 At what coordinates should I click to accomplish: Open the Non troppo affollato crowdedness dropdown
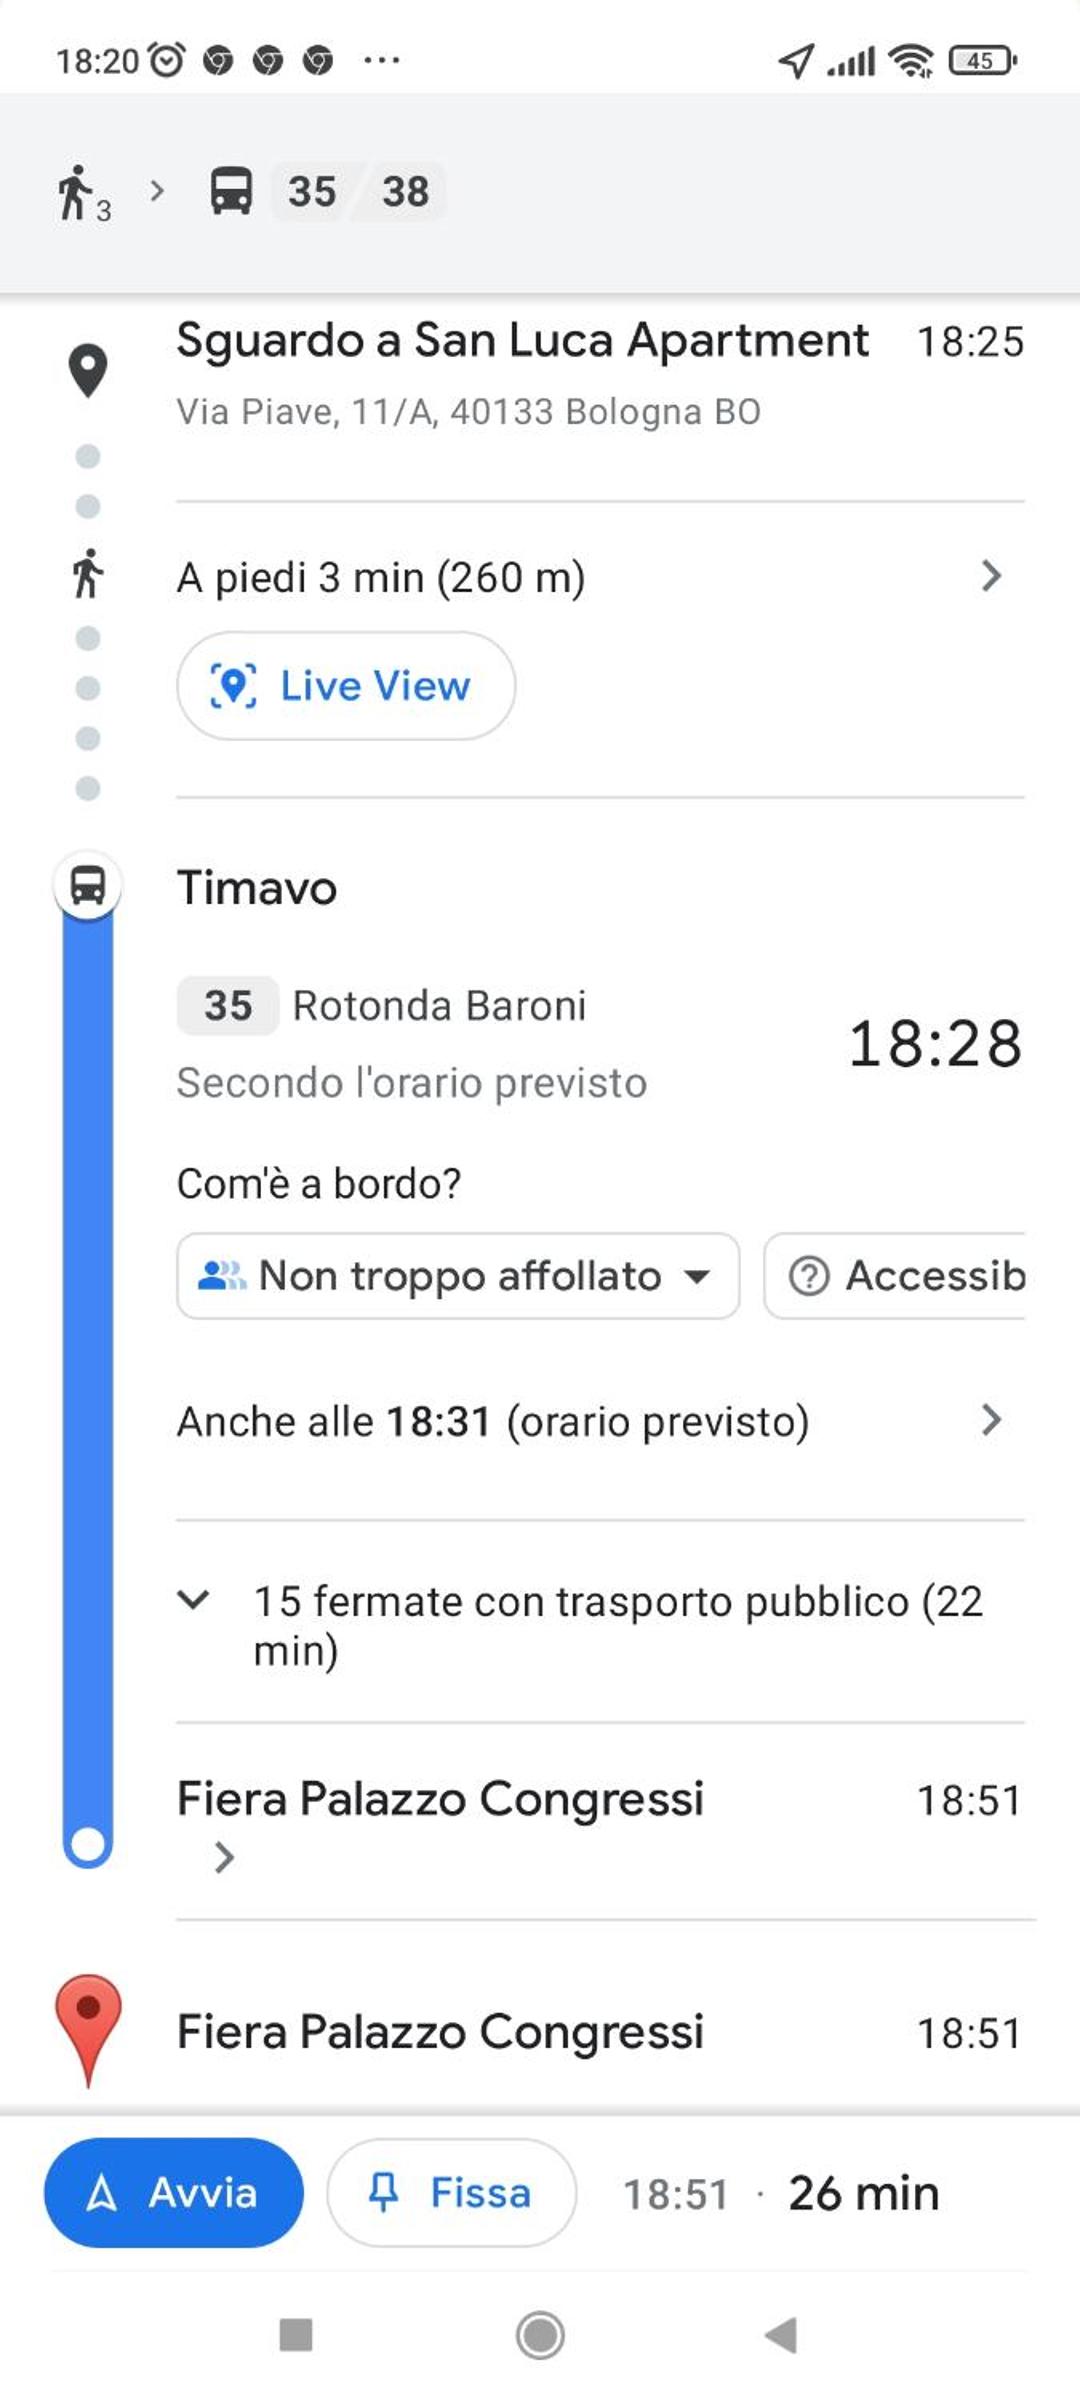point(458,1276)
